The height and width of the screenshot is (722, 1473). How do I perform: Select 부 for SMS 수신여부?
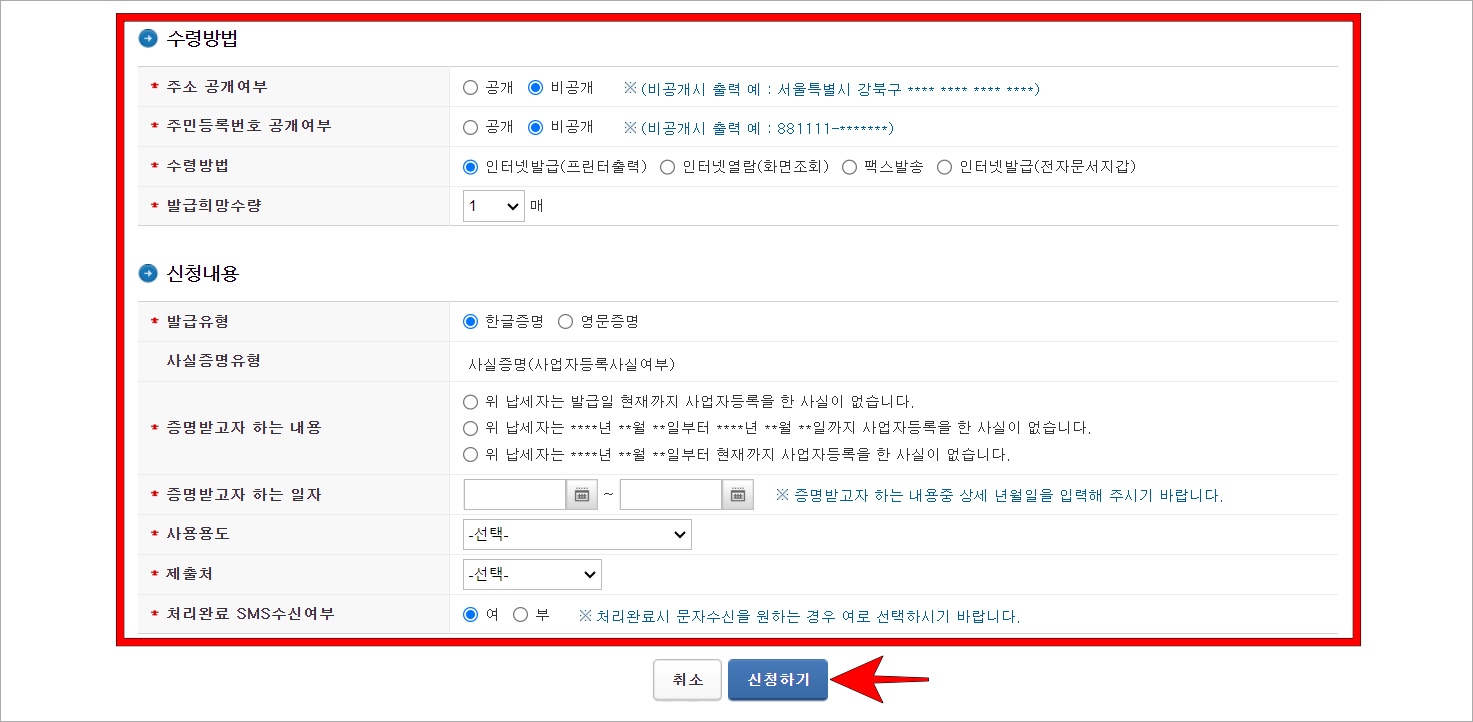tap(520, 615)
